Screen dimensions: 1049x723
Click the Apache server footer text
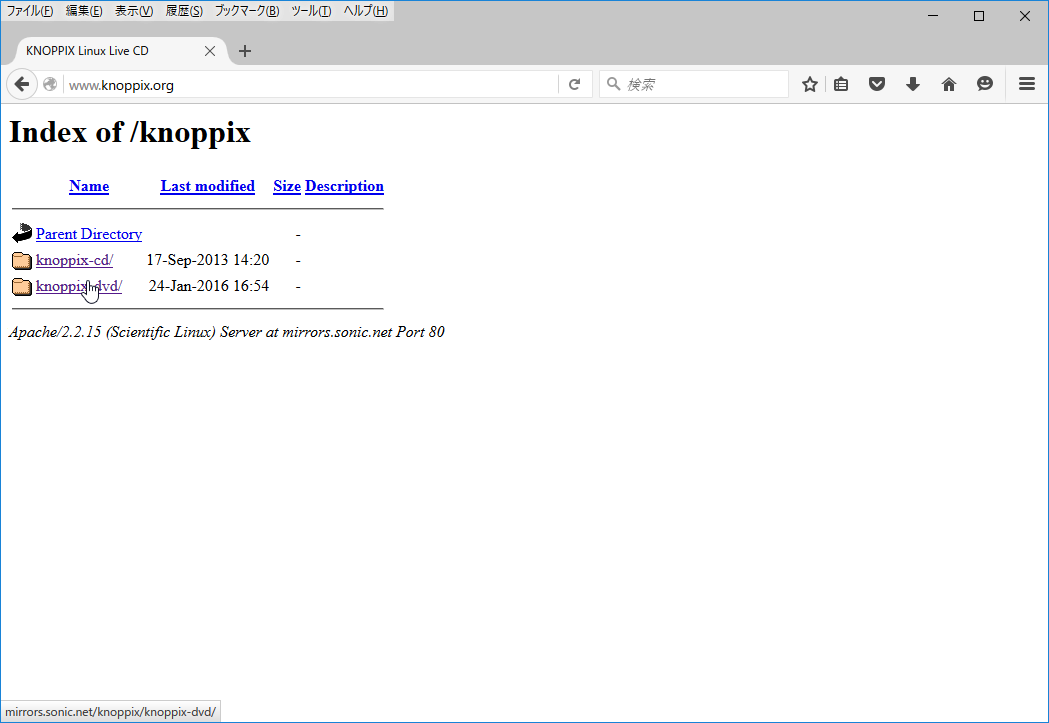(x=227, y=332)
